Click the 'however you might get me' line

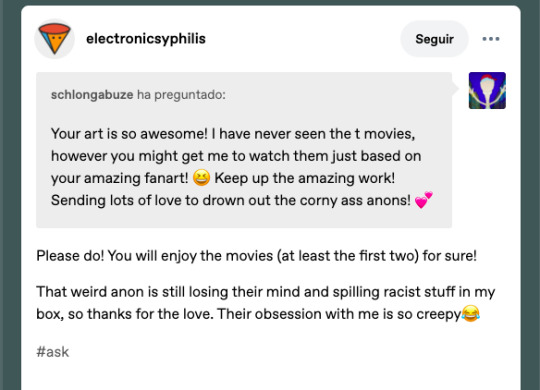236,156
